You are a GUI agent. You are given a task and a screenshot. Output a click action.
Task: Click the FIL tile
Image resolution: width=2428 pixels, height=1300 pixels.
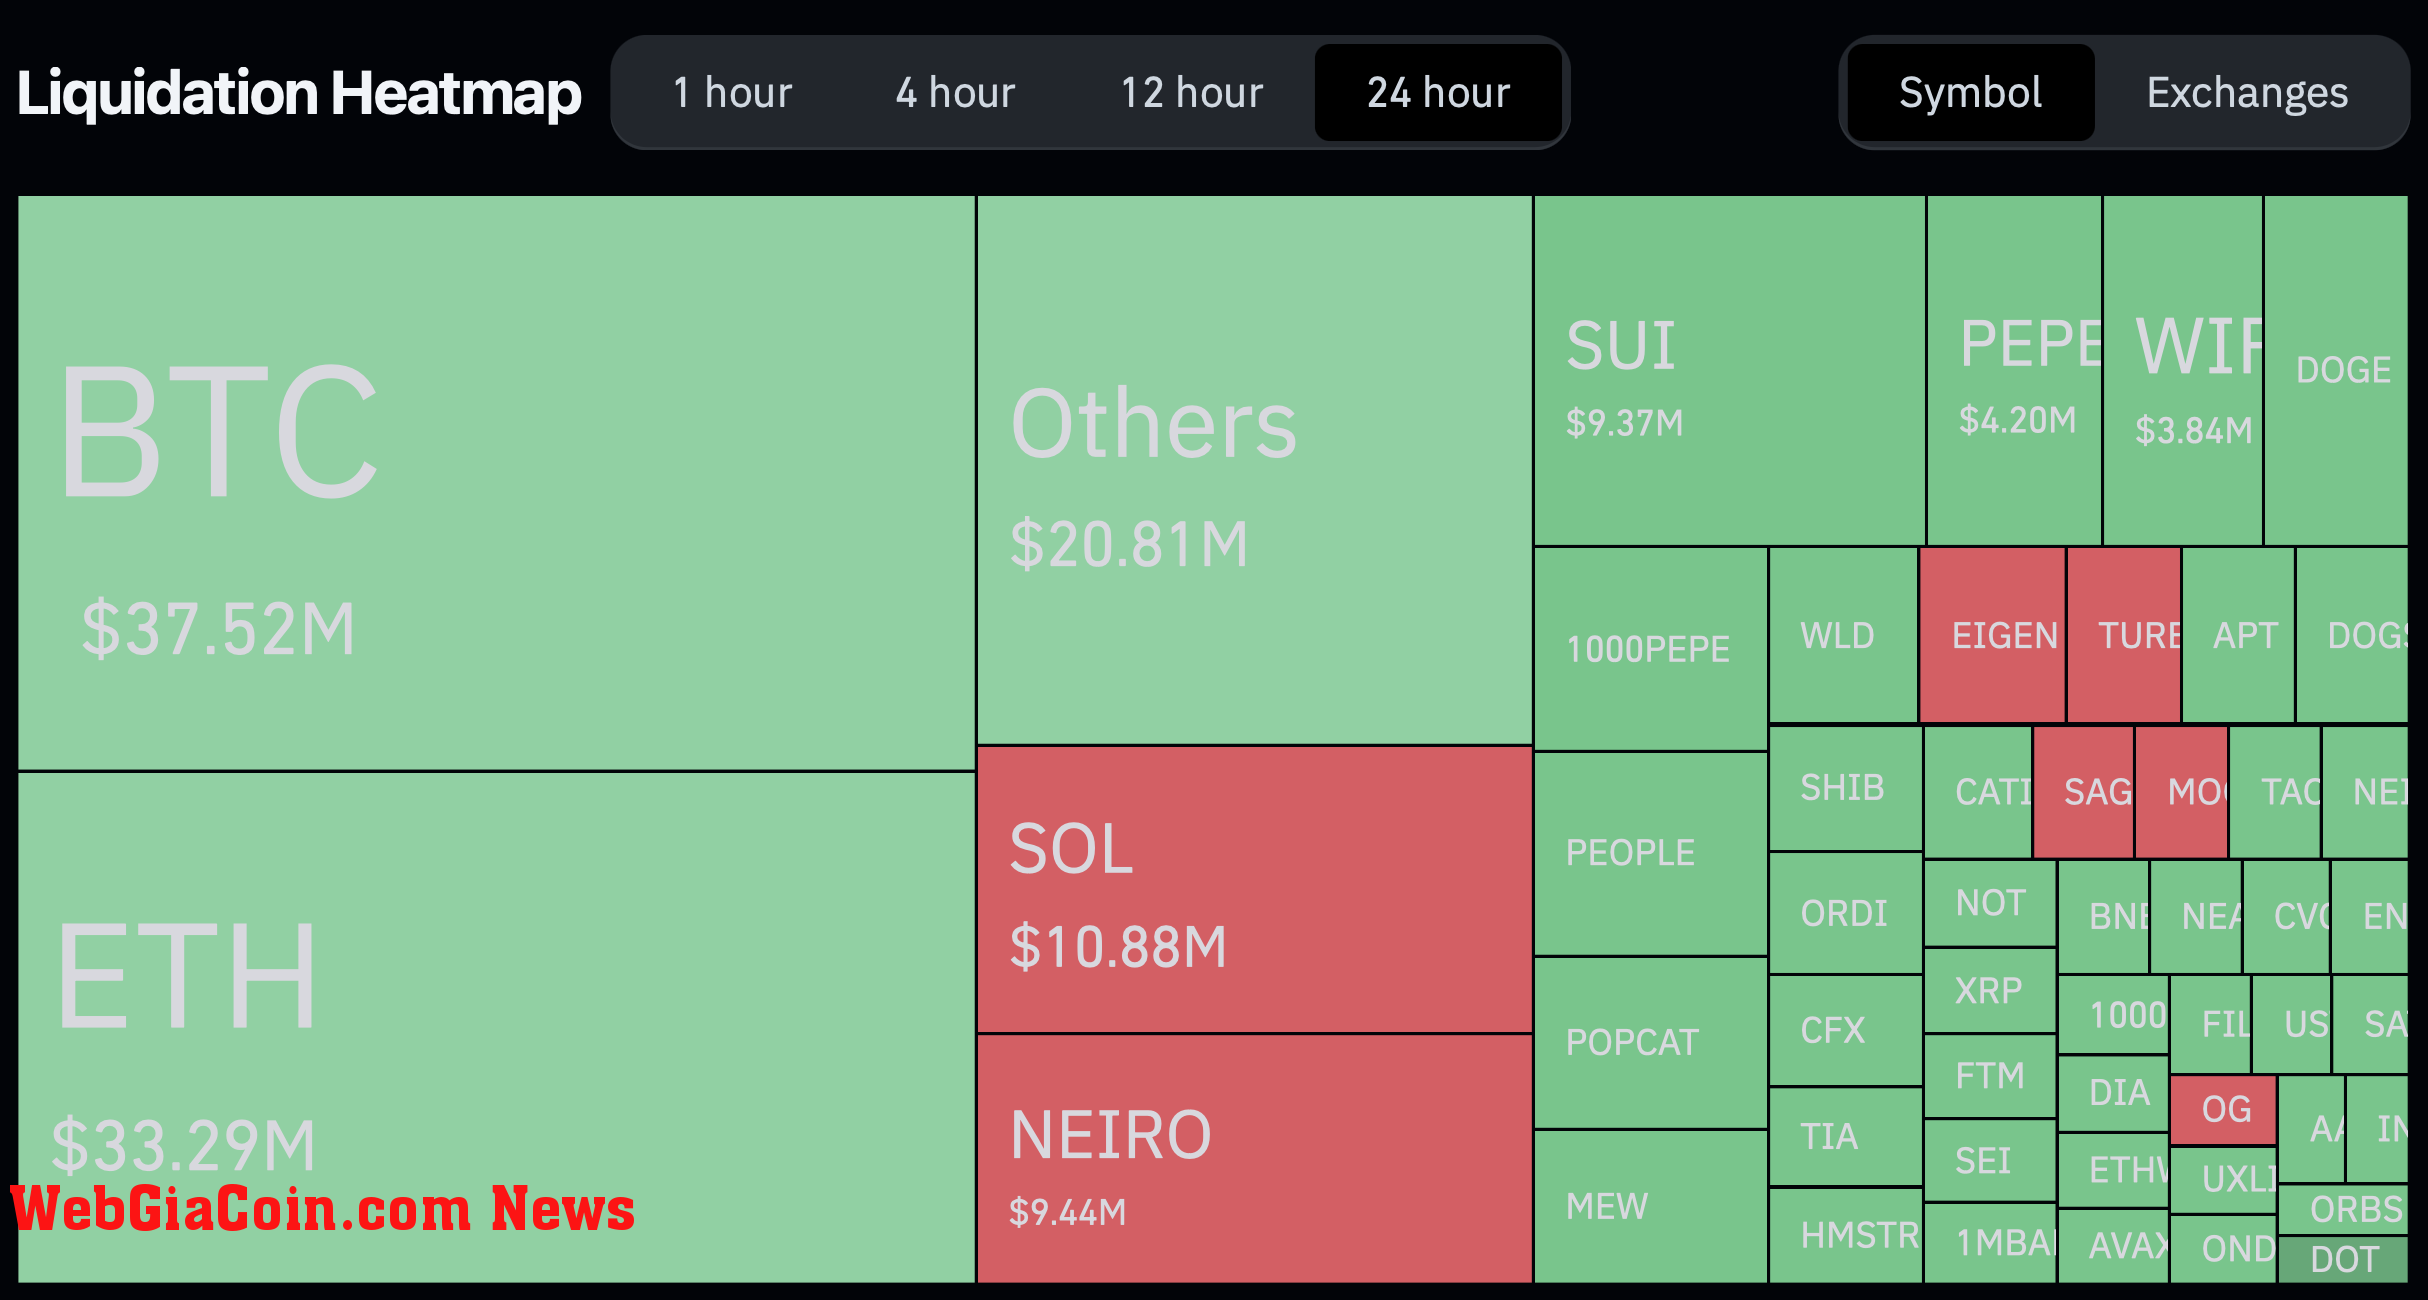(x=2211, y=1024)
